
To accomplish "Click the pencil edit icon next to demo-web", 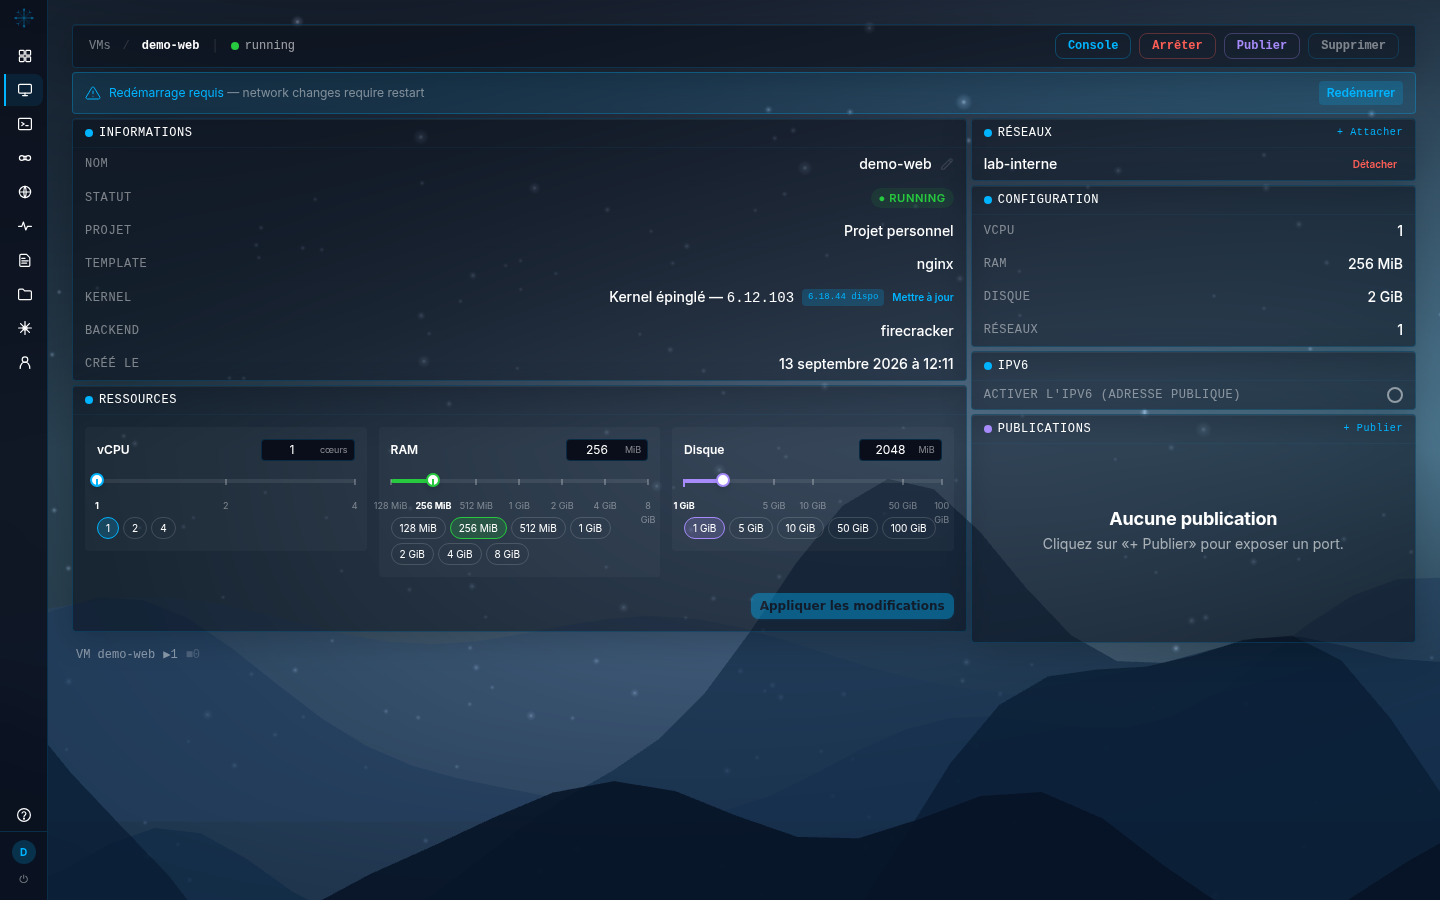I will click(947, 164).
